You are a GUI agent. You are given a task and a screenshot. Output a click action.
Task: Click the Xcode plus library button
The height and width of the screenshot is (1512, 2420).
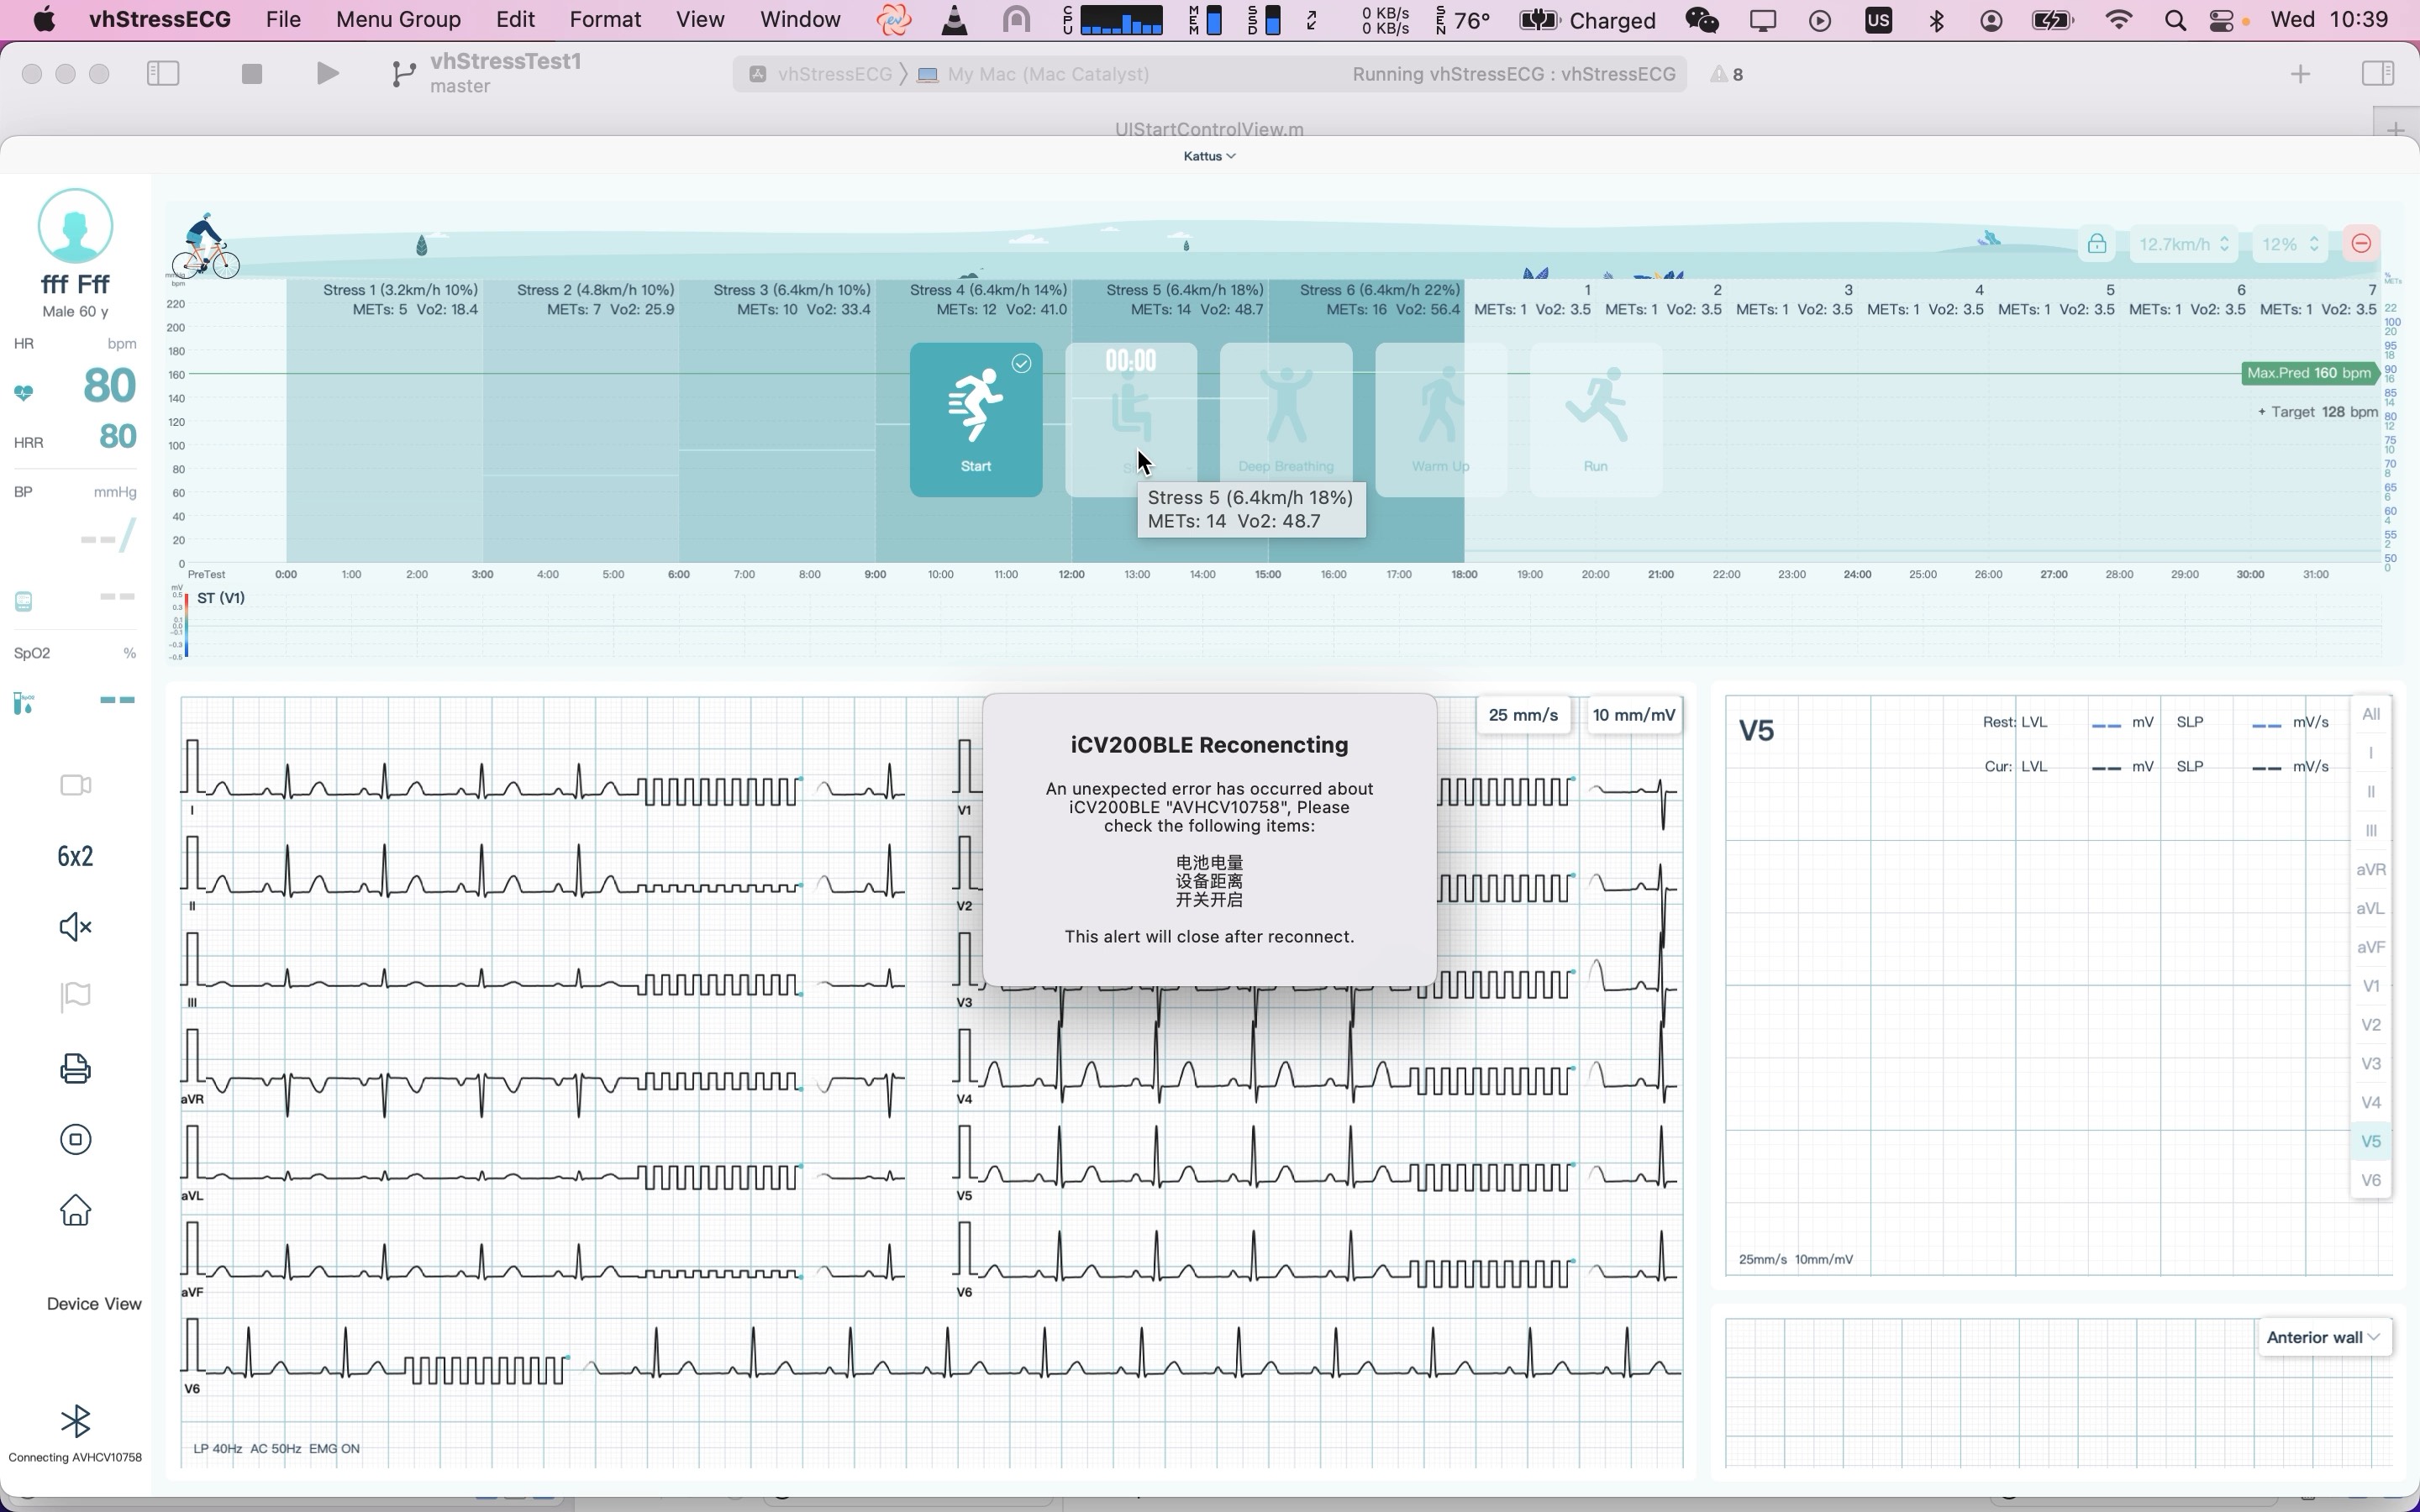click(2300, 74)
